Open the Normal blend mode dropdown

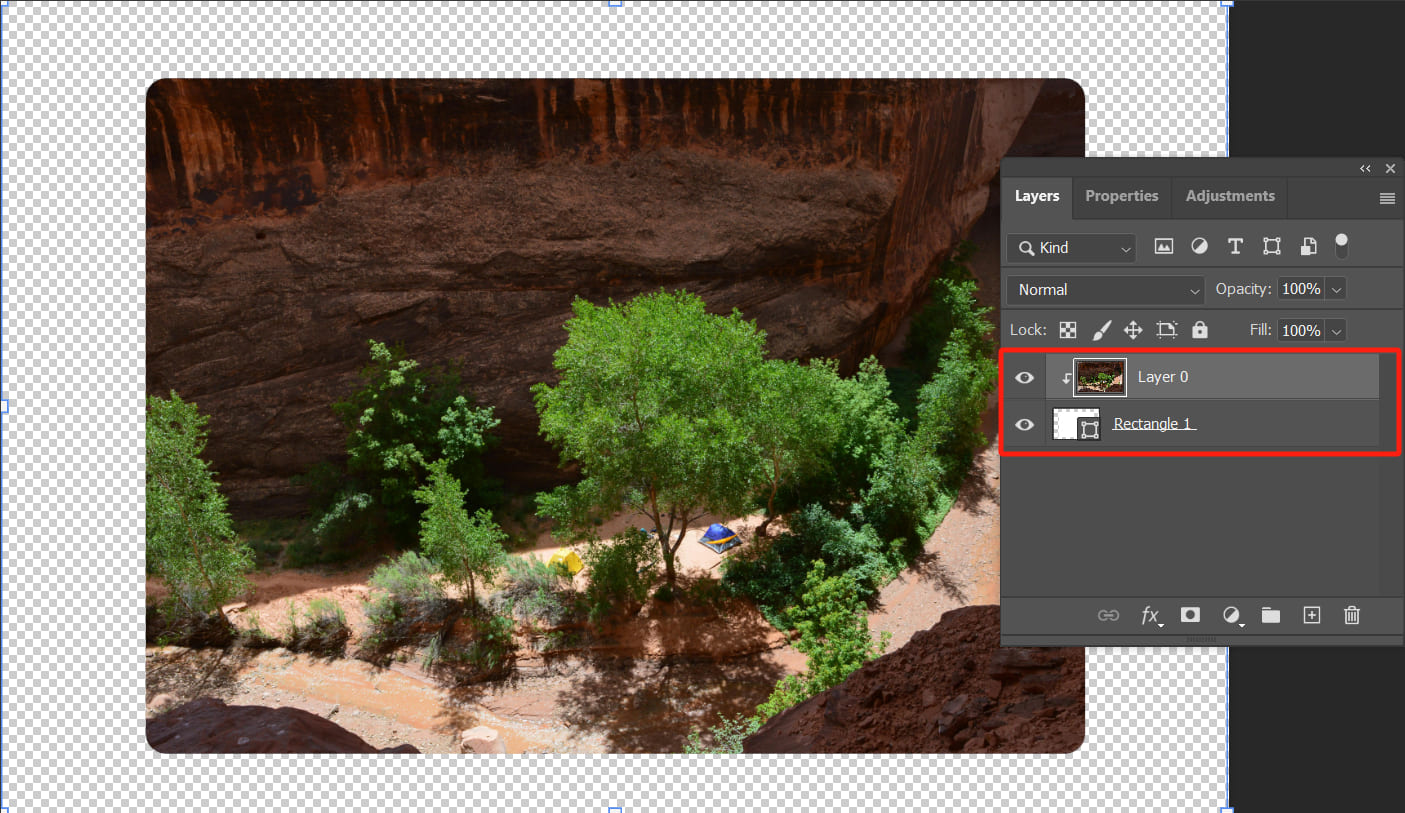[x=1105, y=290]
